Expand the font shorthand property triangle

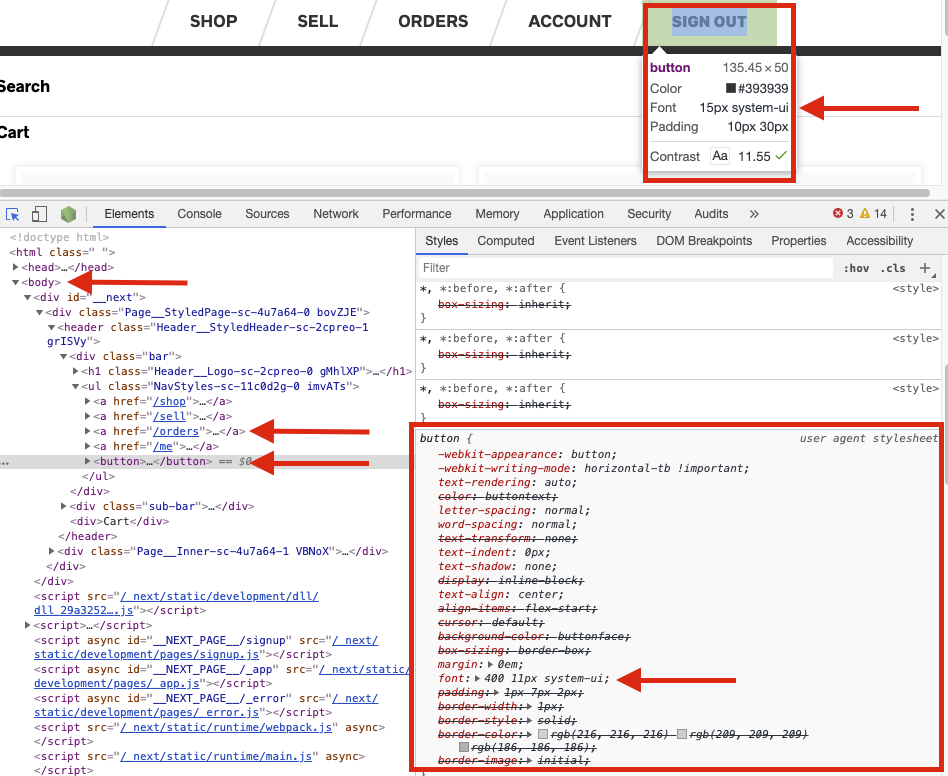[477, 679]
